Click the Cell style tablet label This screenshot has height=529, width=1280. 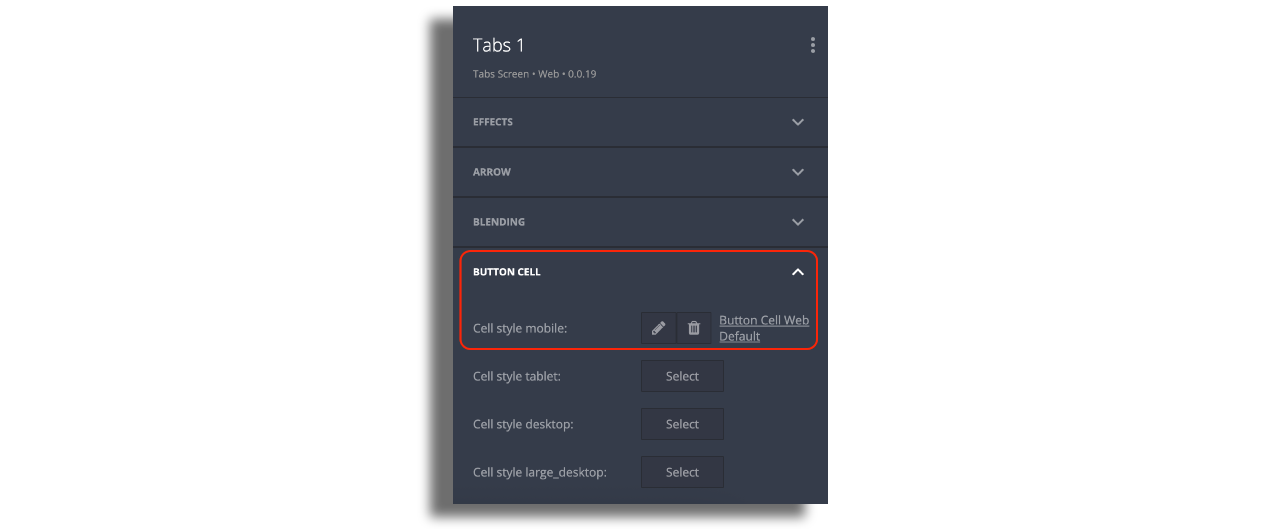517,377
